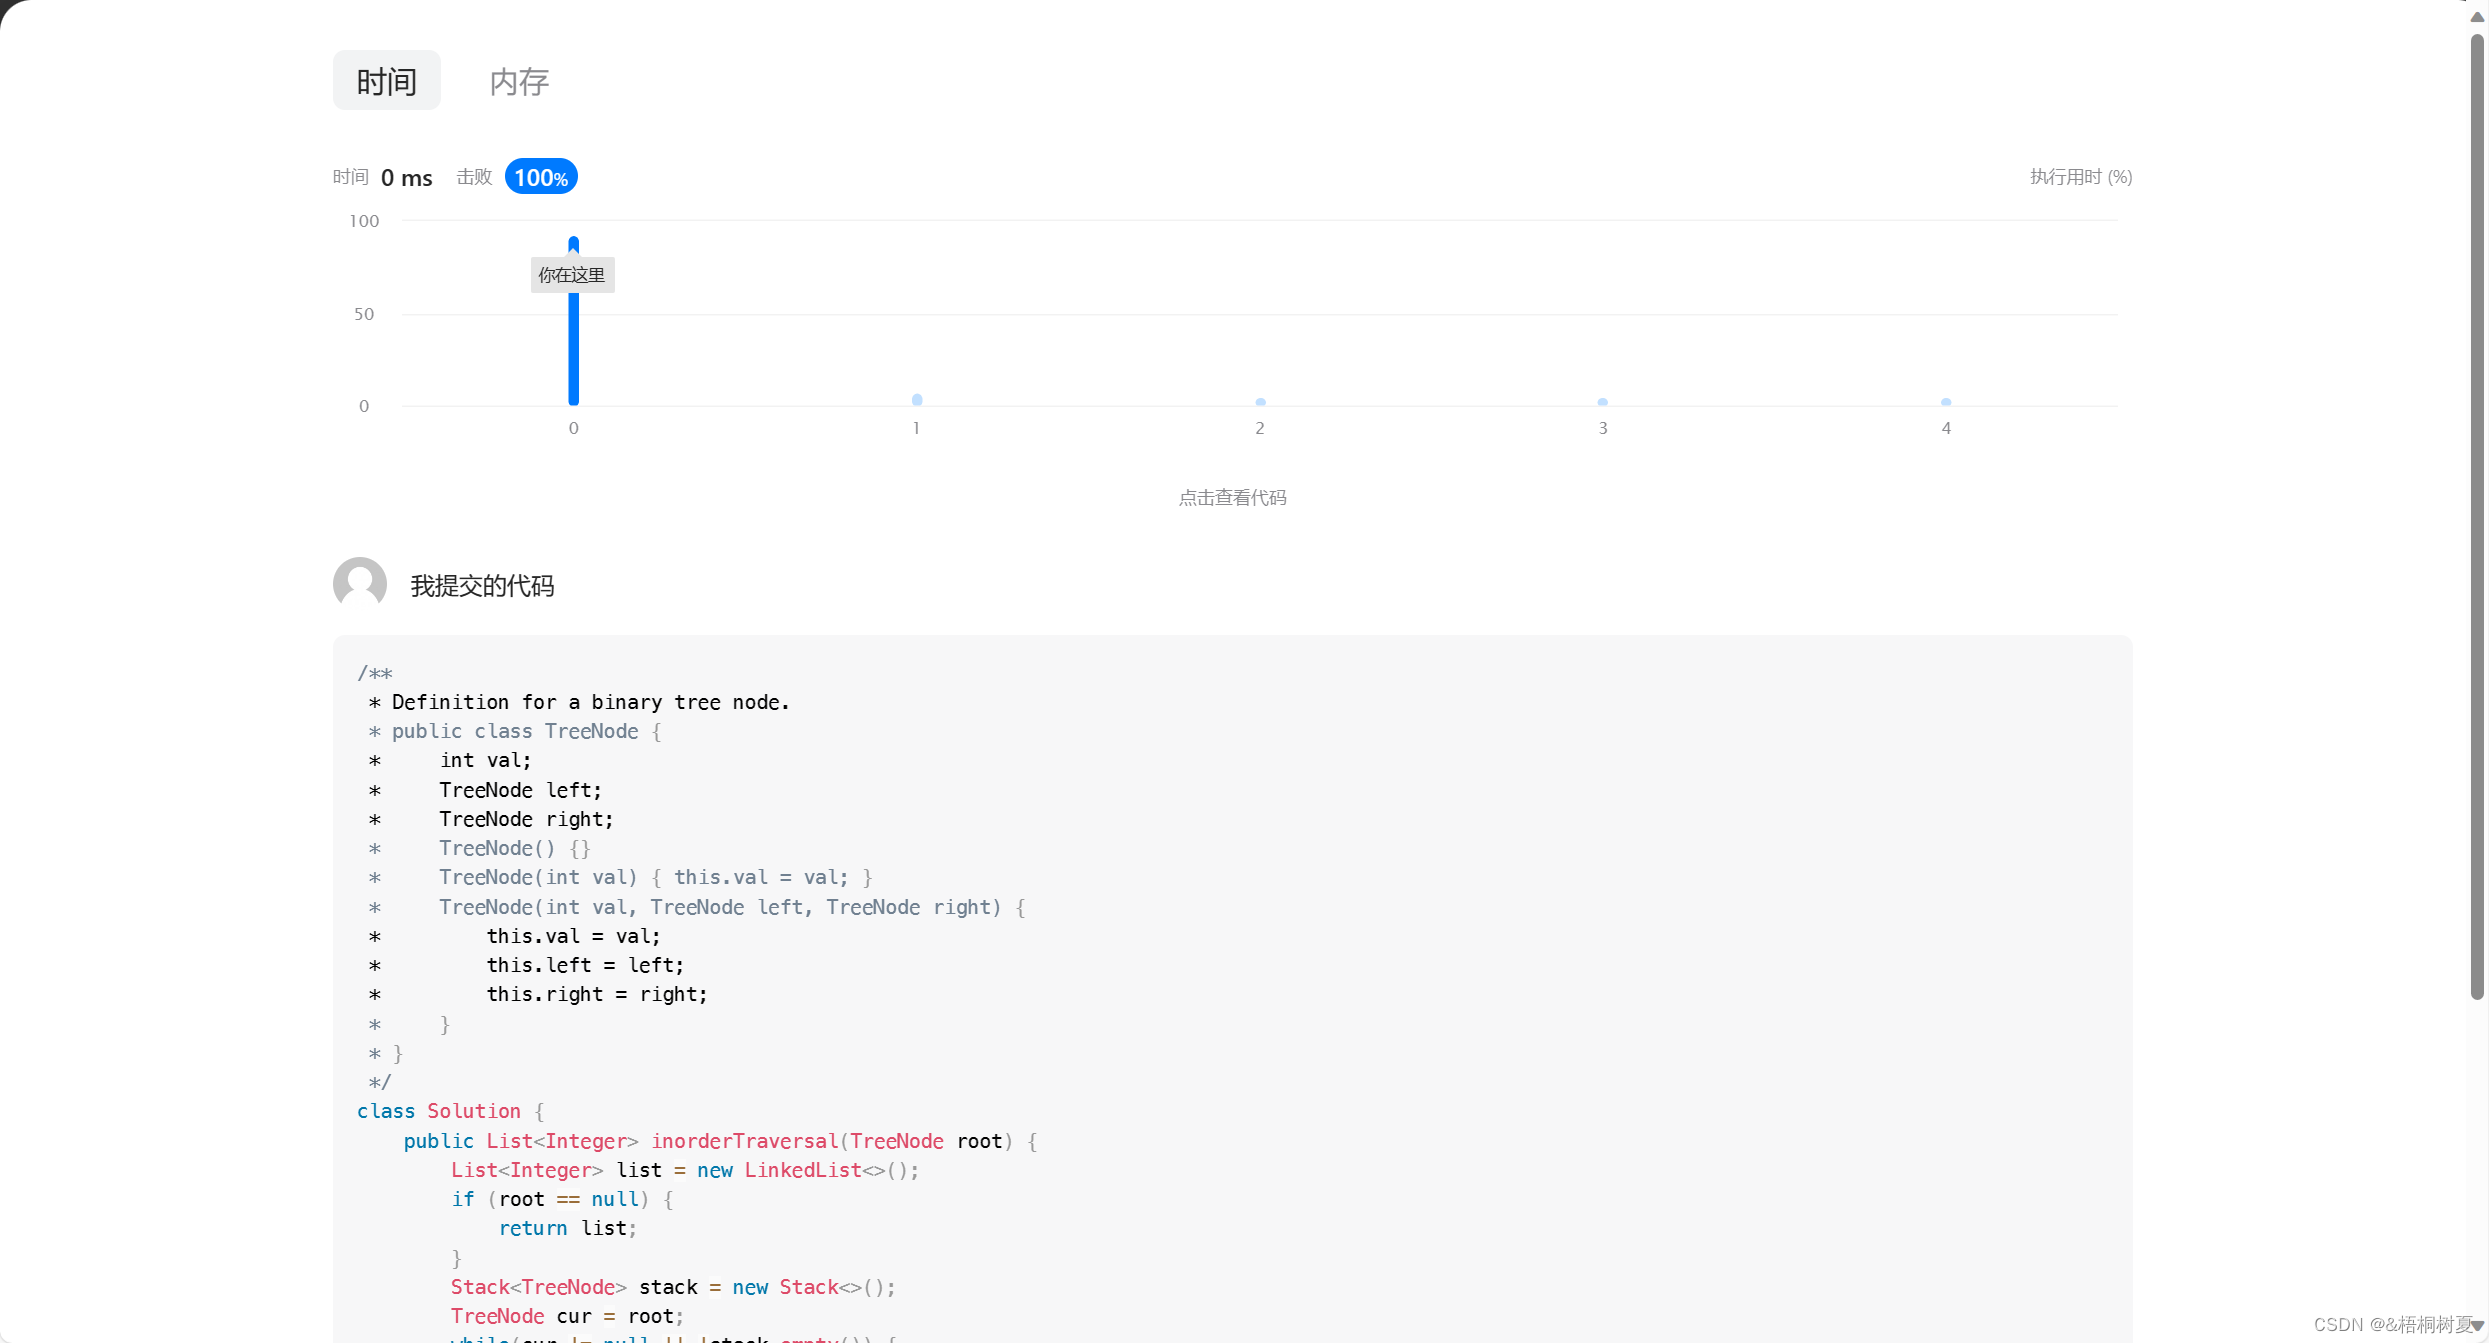Click the 0 ms runtime value
Screen dimensions: 2489x1343
407,178
